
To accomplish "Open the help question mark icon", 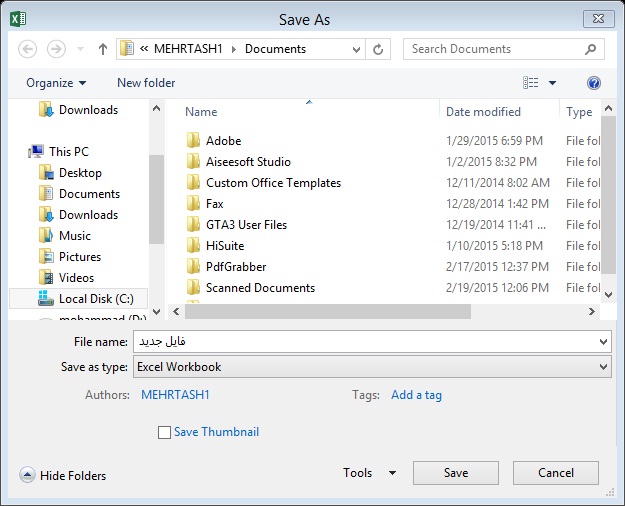I will [x=594, y=83].
